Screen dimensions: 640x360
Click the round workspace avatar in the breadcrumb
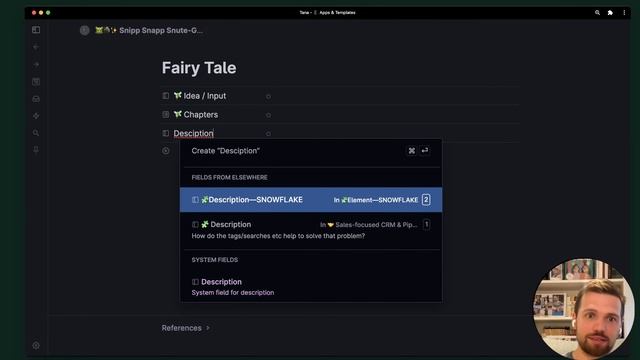click(x=84, y=30)
